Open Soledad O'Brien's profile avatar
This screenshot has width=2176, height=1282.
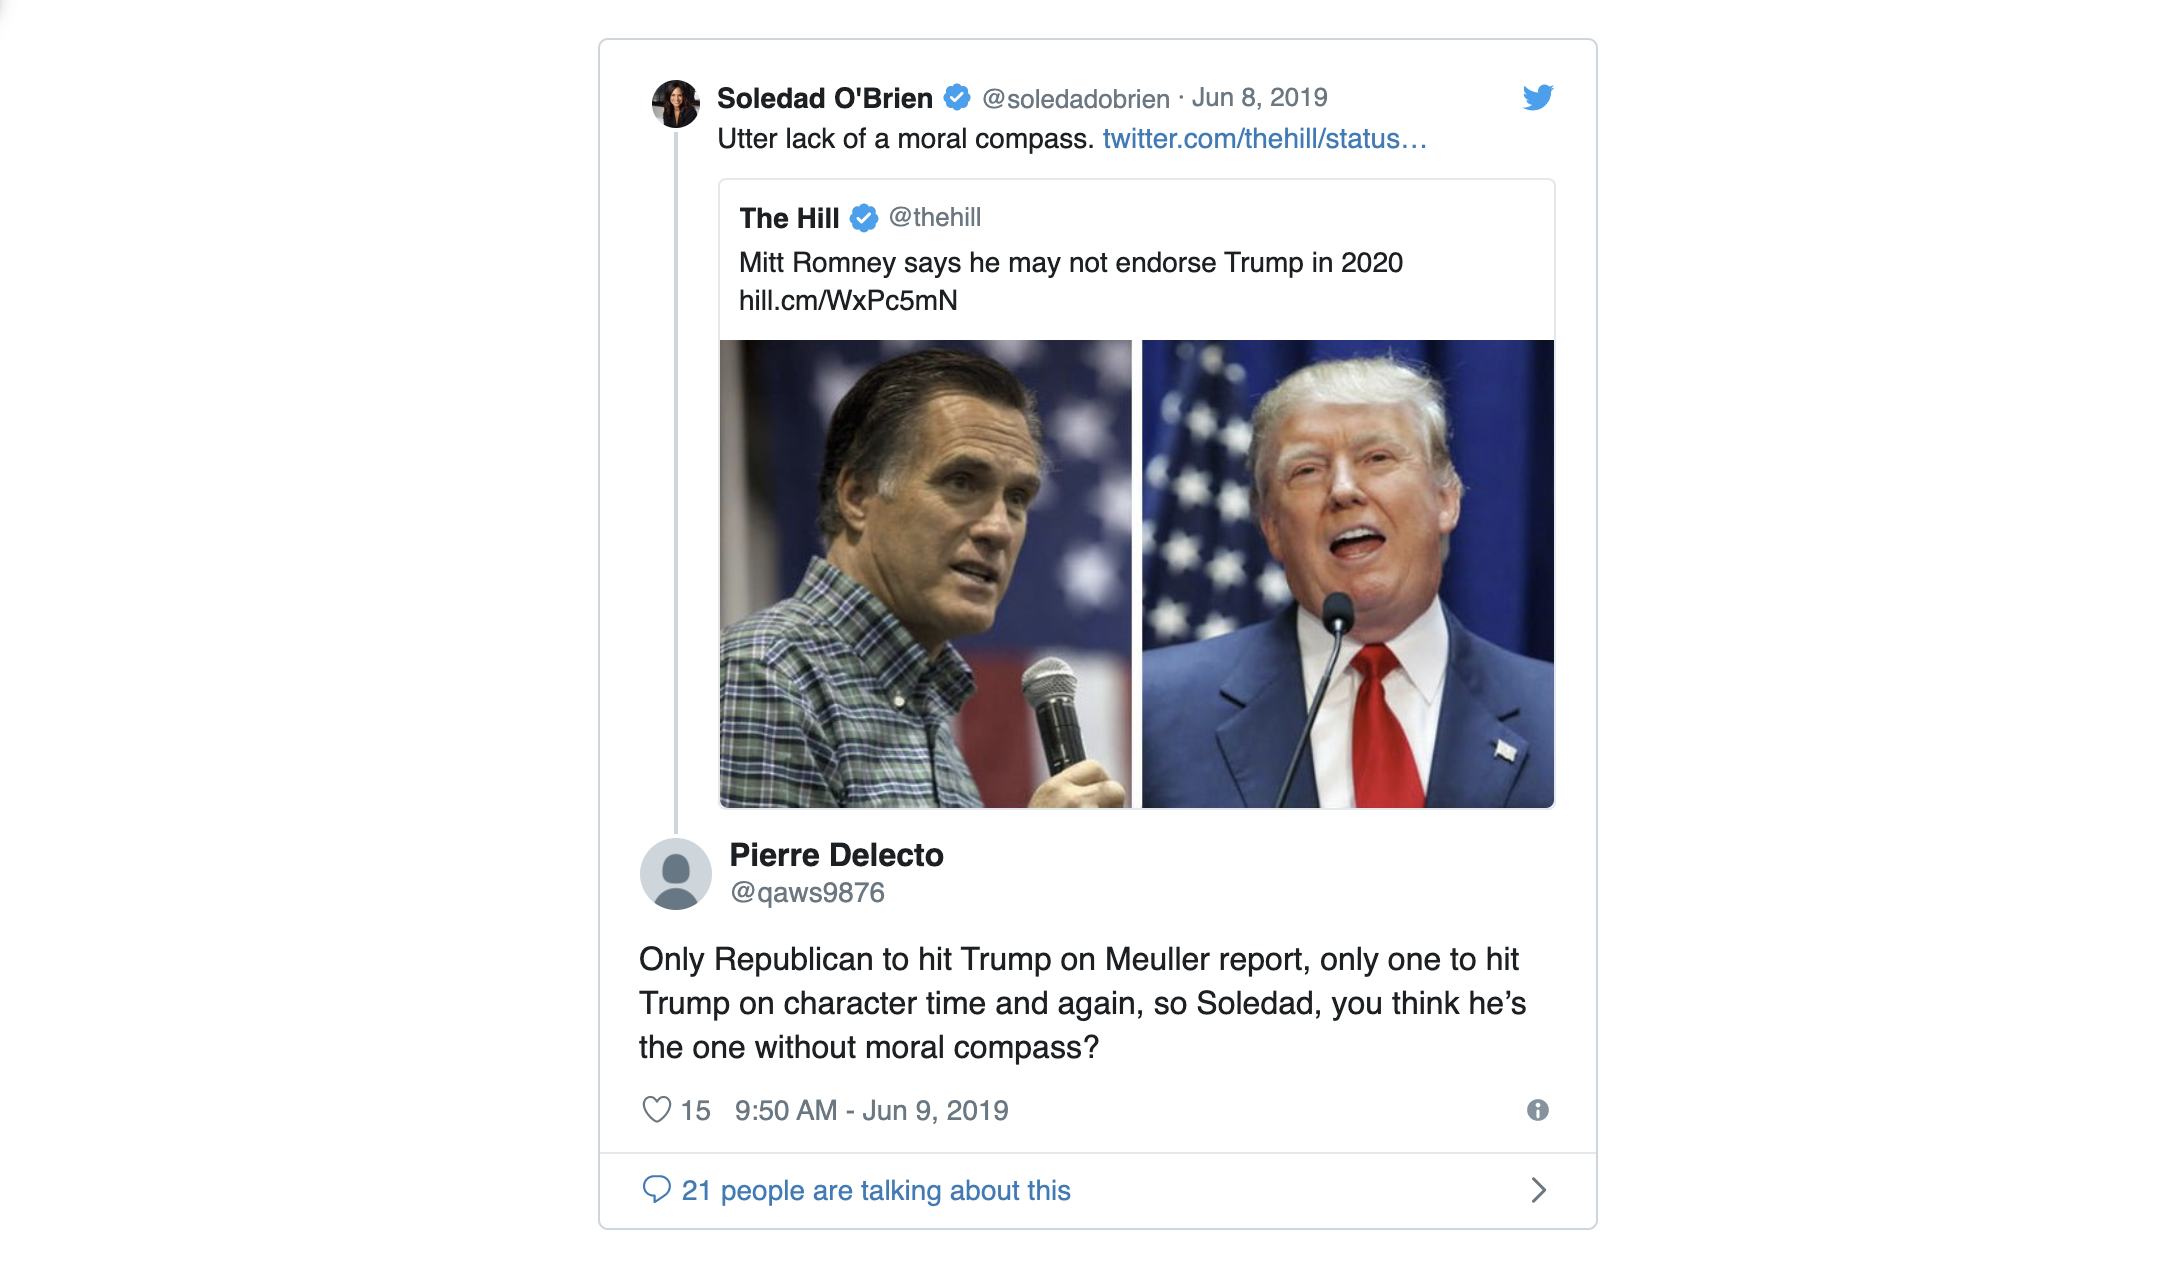(676, 103)
